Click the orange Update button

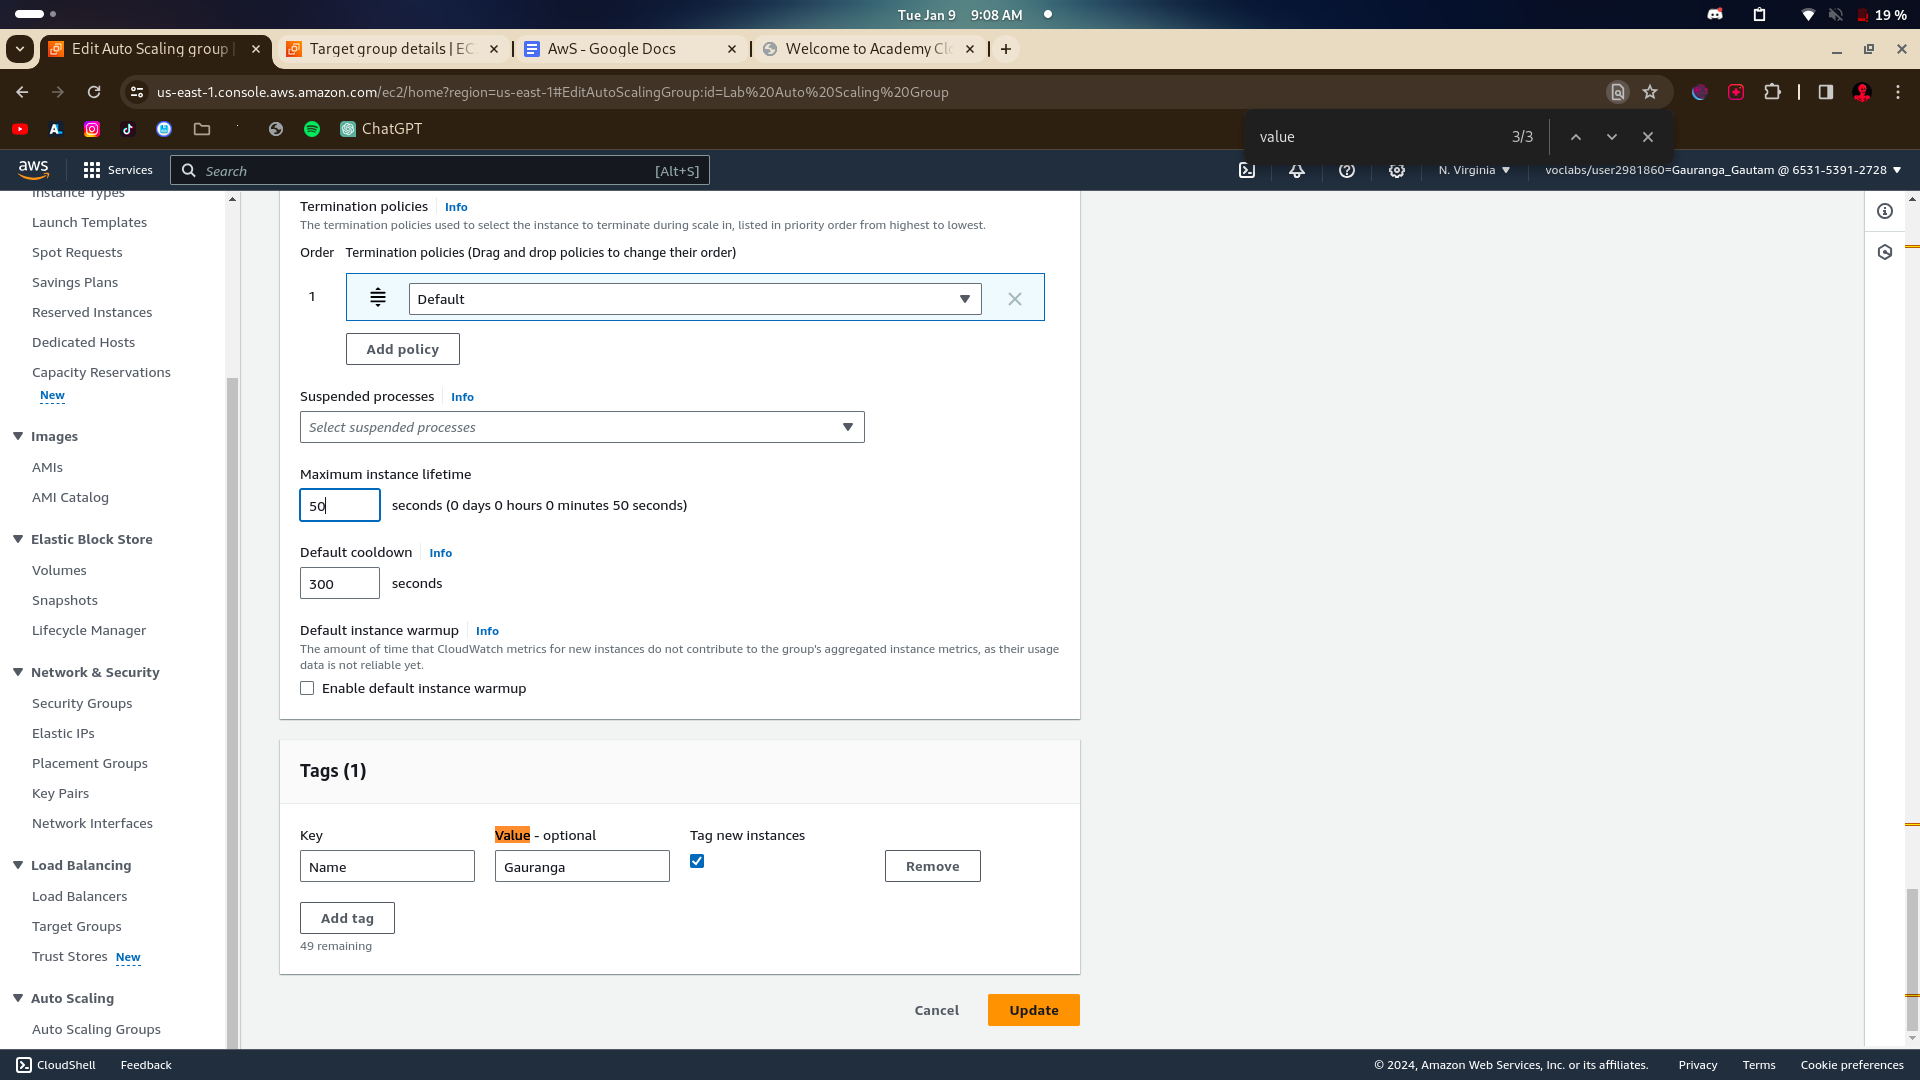[x=1033, y=1011]
